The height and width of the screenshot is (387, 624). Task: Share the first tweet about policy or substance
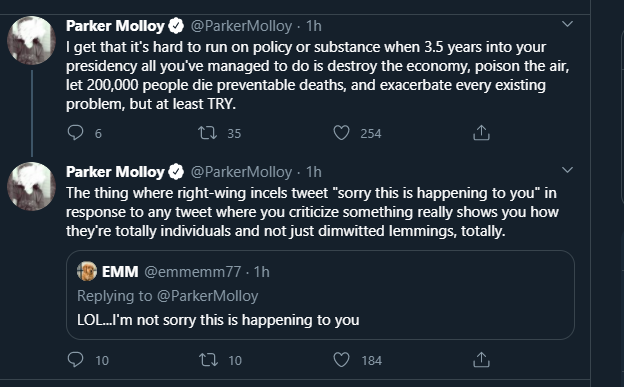point(481,133)
